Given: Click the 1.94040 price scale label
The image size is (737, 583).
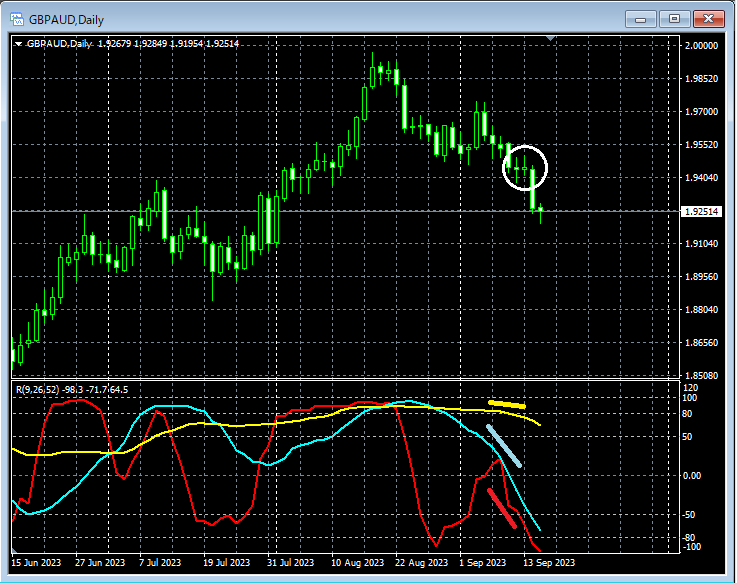Looking at the screenshot, I should point(701,178).
